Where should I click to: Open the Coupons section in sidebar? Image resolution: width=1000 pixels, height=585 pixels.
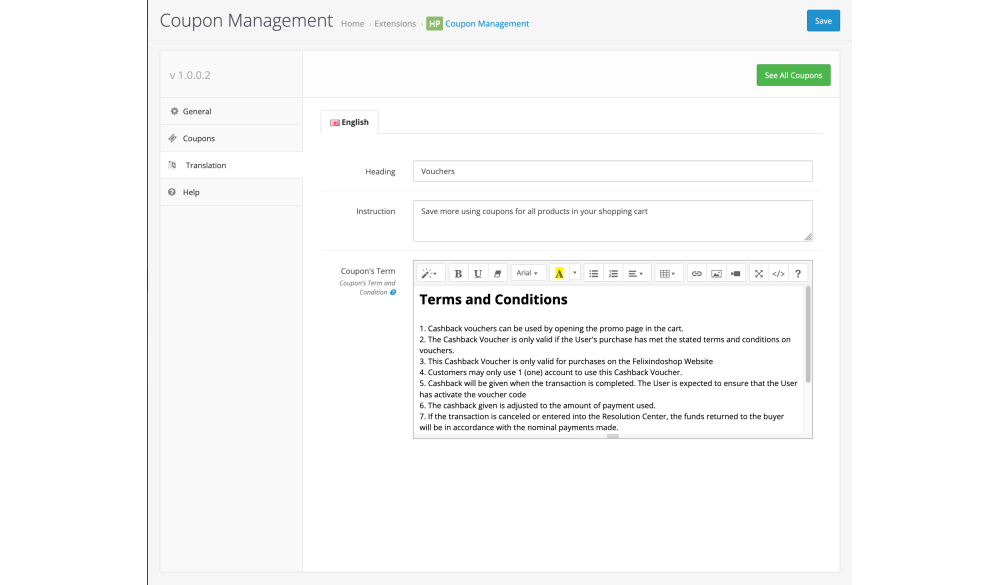pos(198,138)
